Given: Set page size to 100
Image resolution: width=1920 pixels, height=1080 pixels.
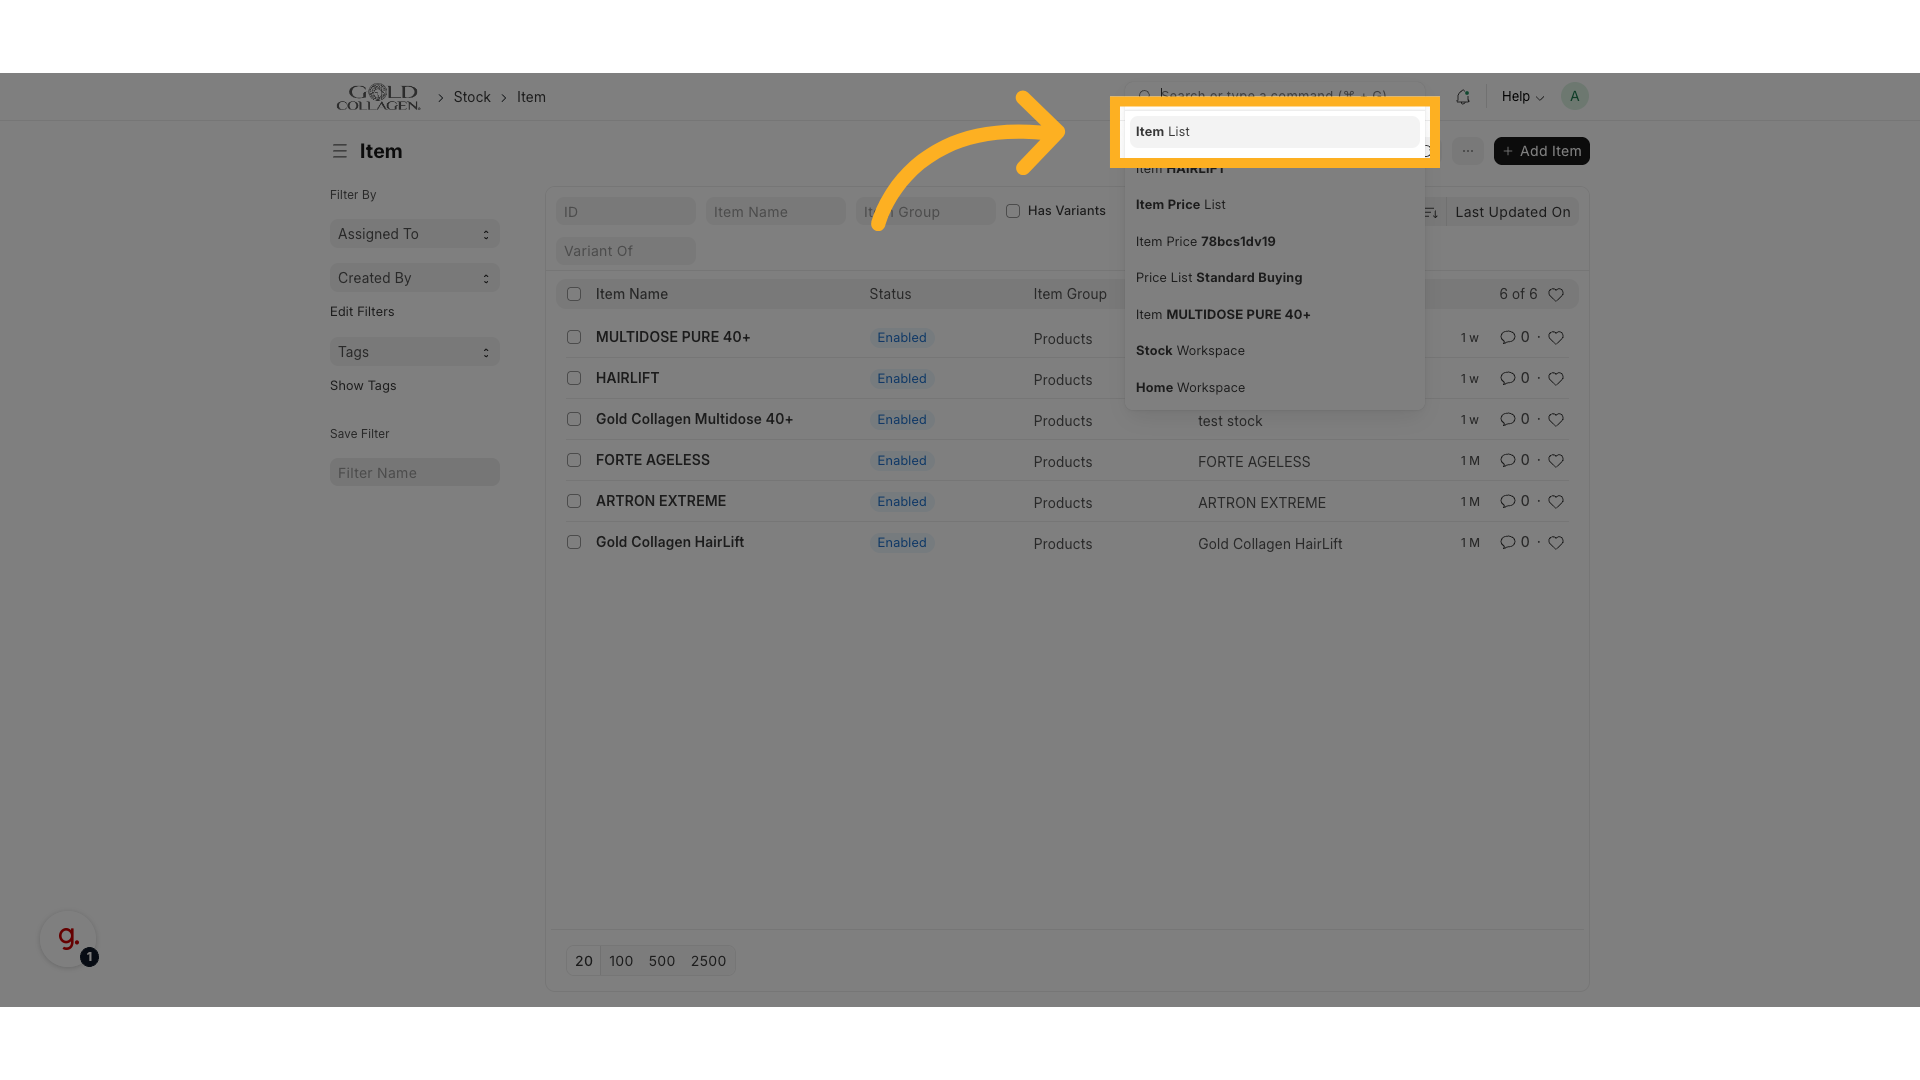Looking at the screenshot, I should [621, 961].
